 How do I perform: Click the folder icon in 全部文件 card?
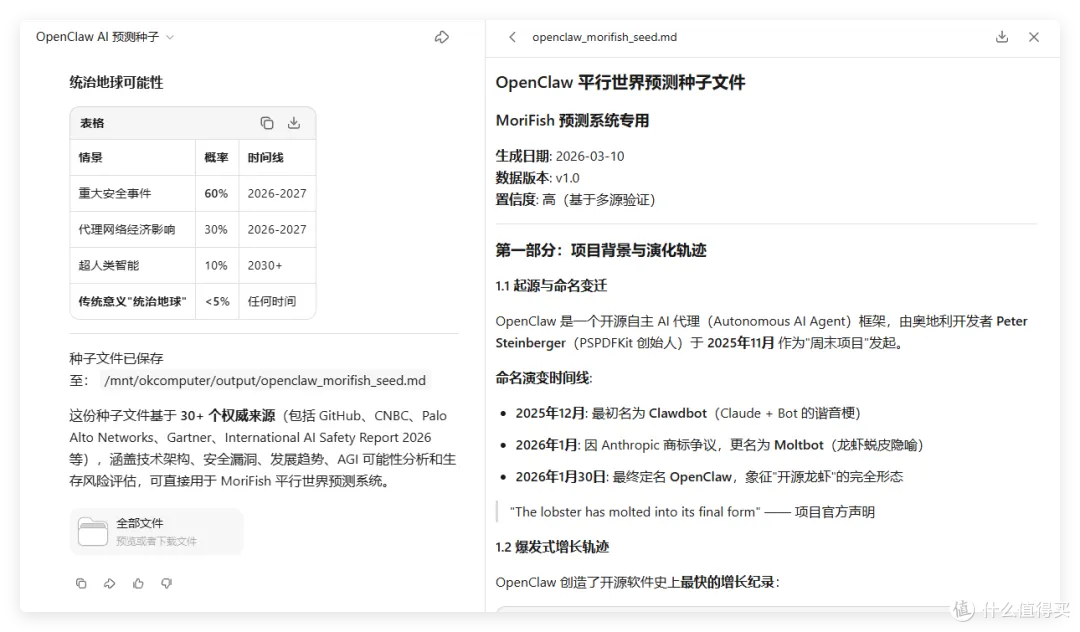(x=93, y=531)
